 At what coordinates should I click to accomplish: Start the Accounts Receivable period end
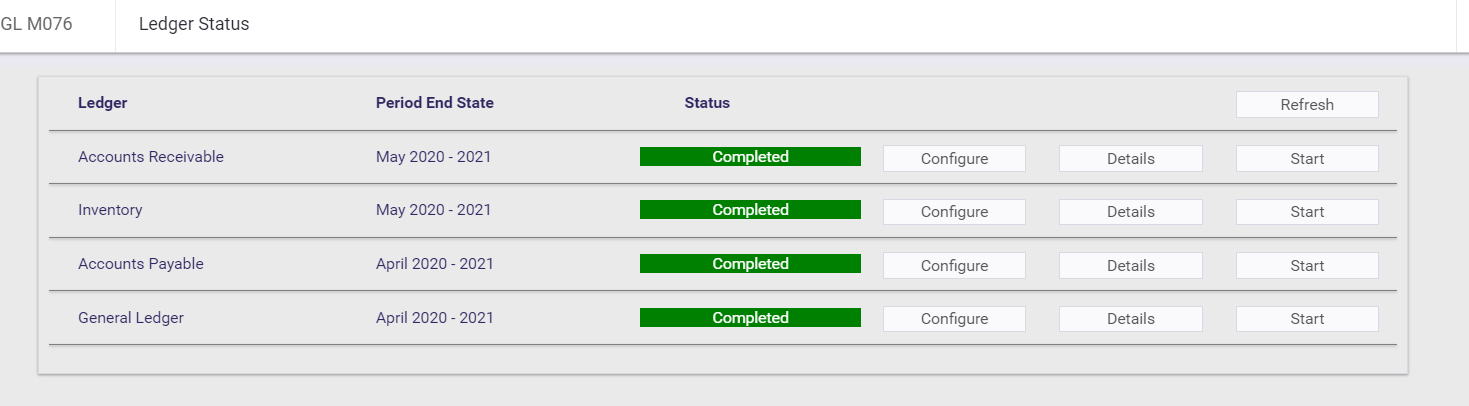coord(1307,159)
